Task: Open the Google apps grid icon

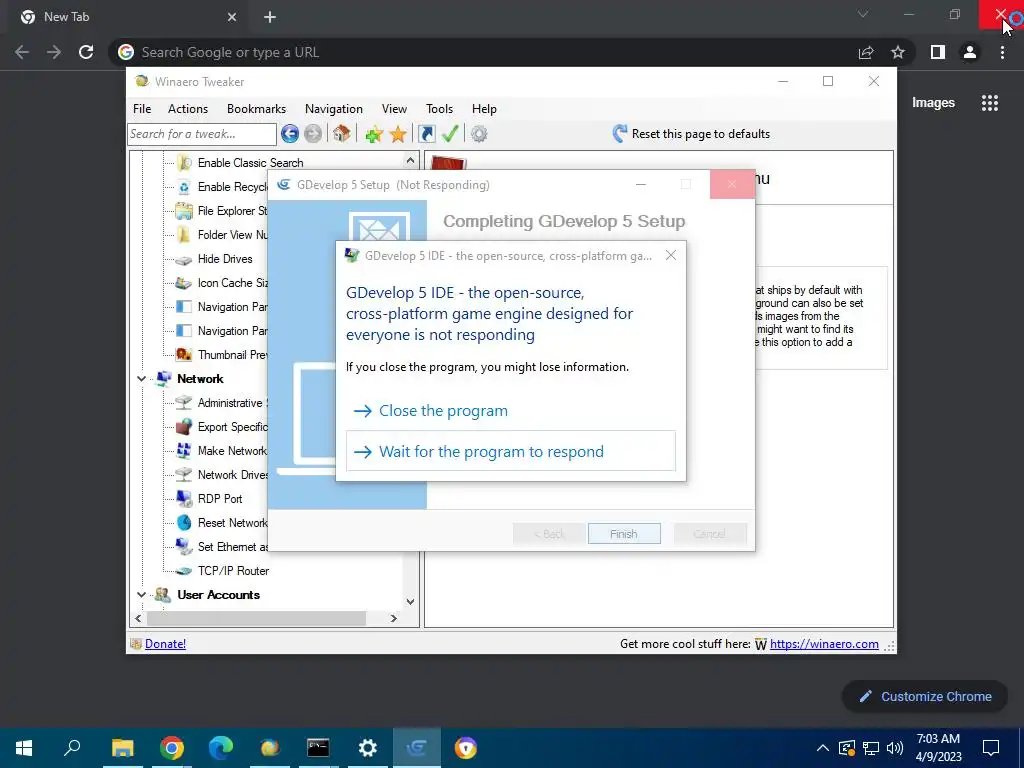Action: coord(990,103)
